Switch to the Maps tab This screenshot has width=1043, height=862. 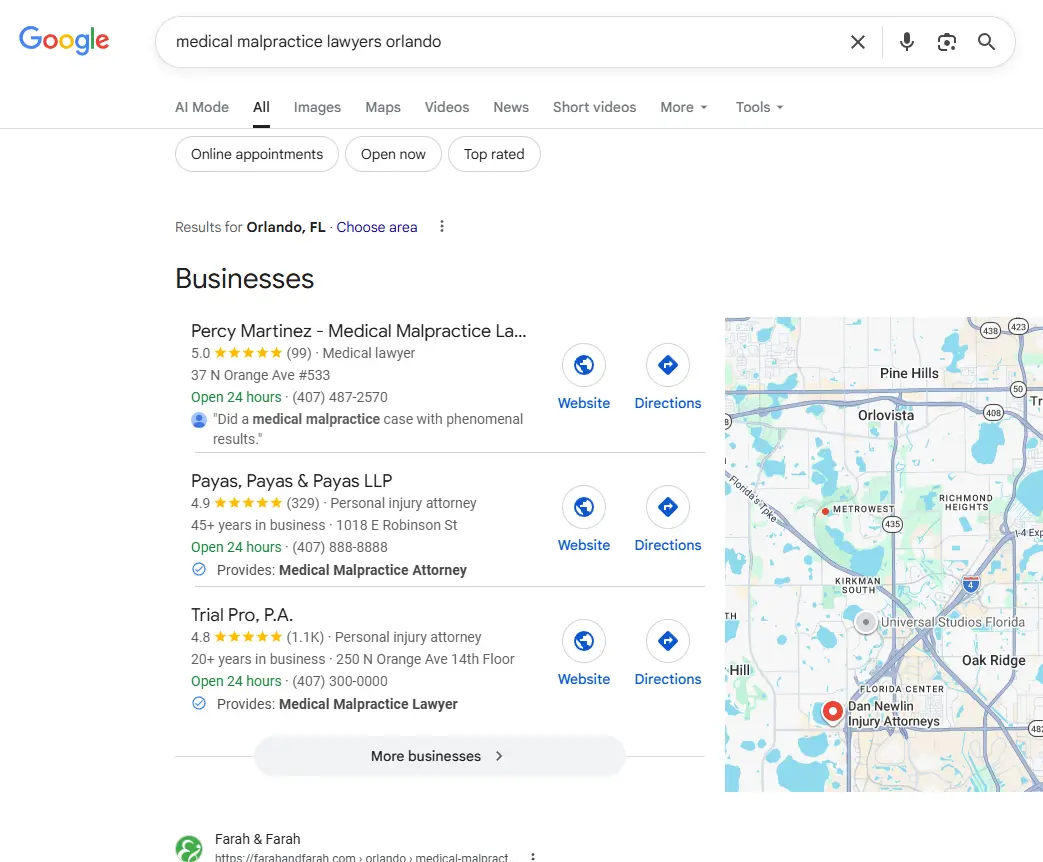(x=383, y=107)
